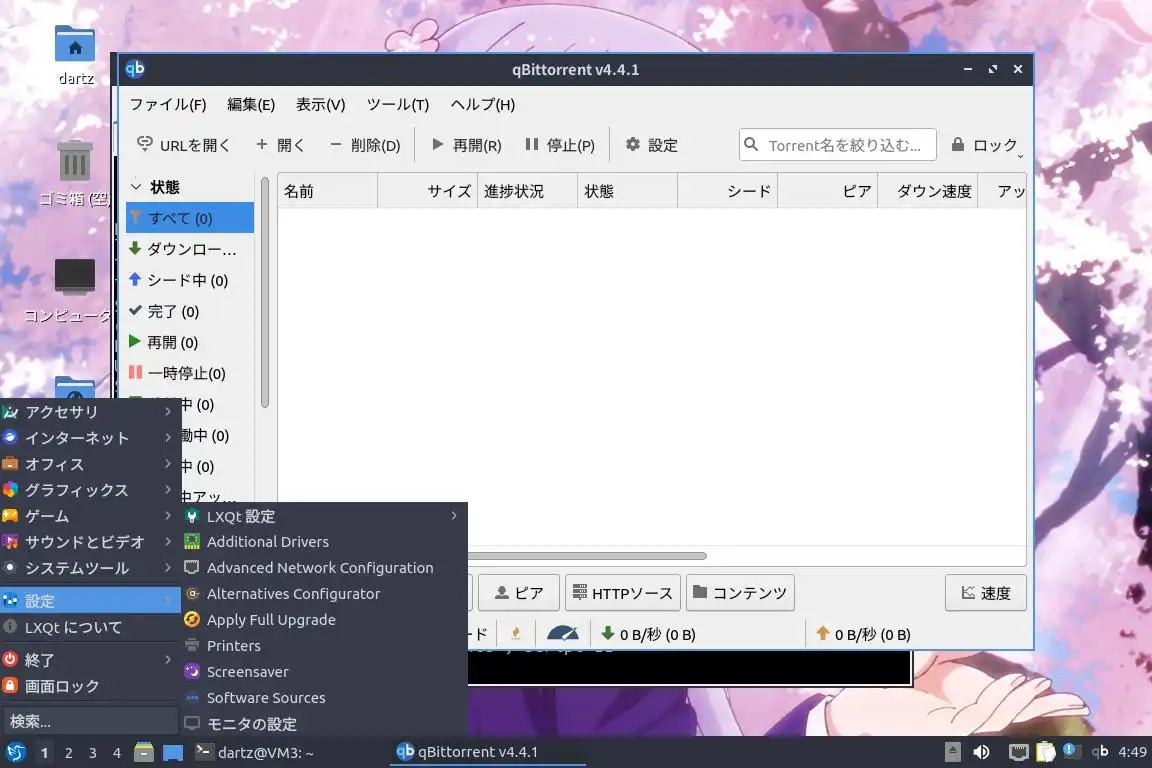1152x768 pixels.
Task: Switch to the 速度 graph tab
Action: click(985, 592)
